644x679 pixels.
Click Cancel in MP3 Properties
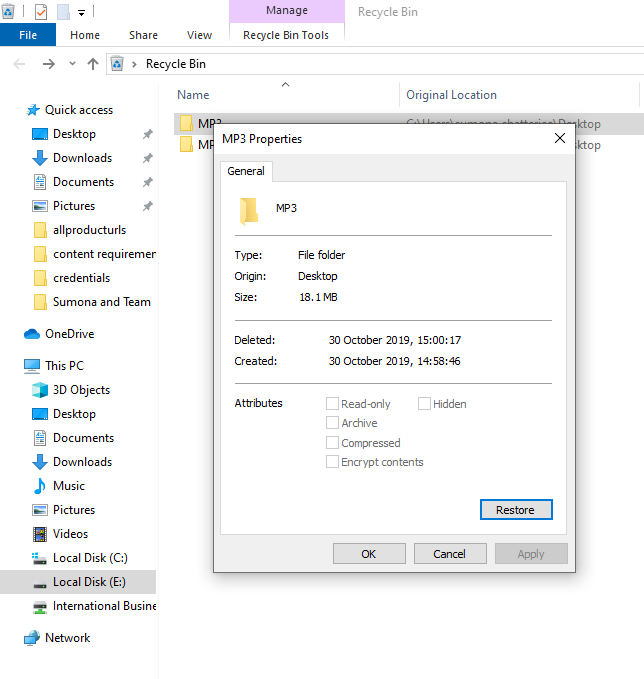coord(450,554)
